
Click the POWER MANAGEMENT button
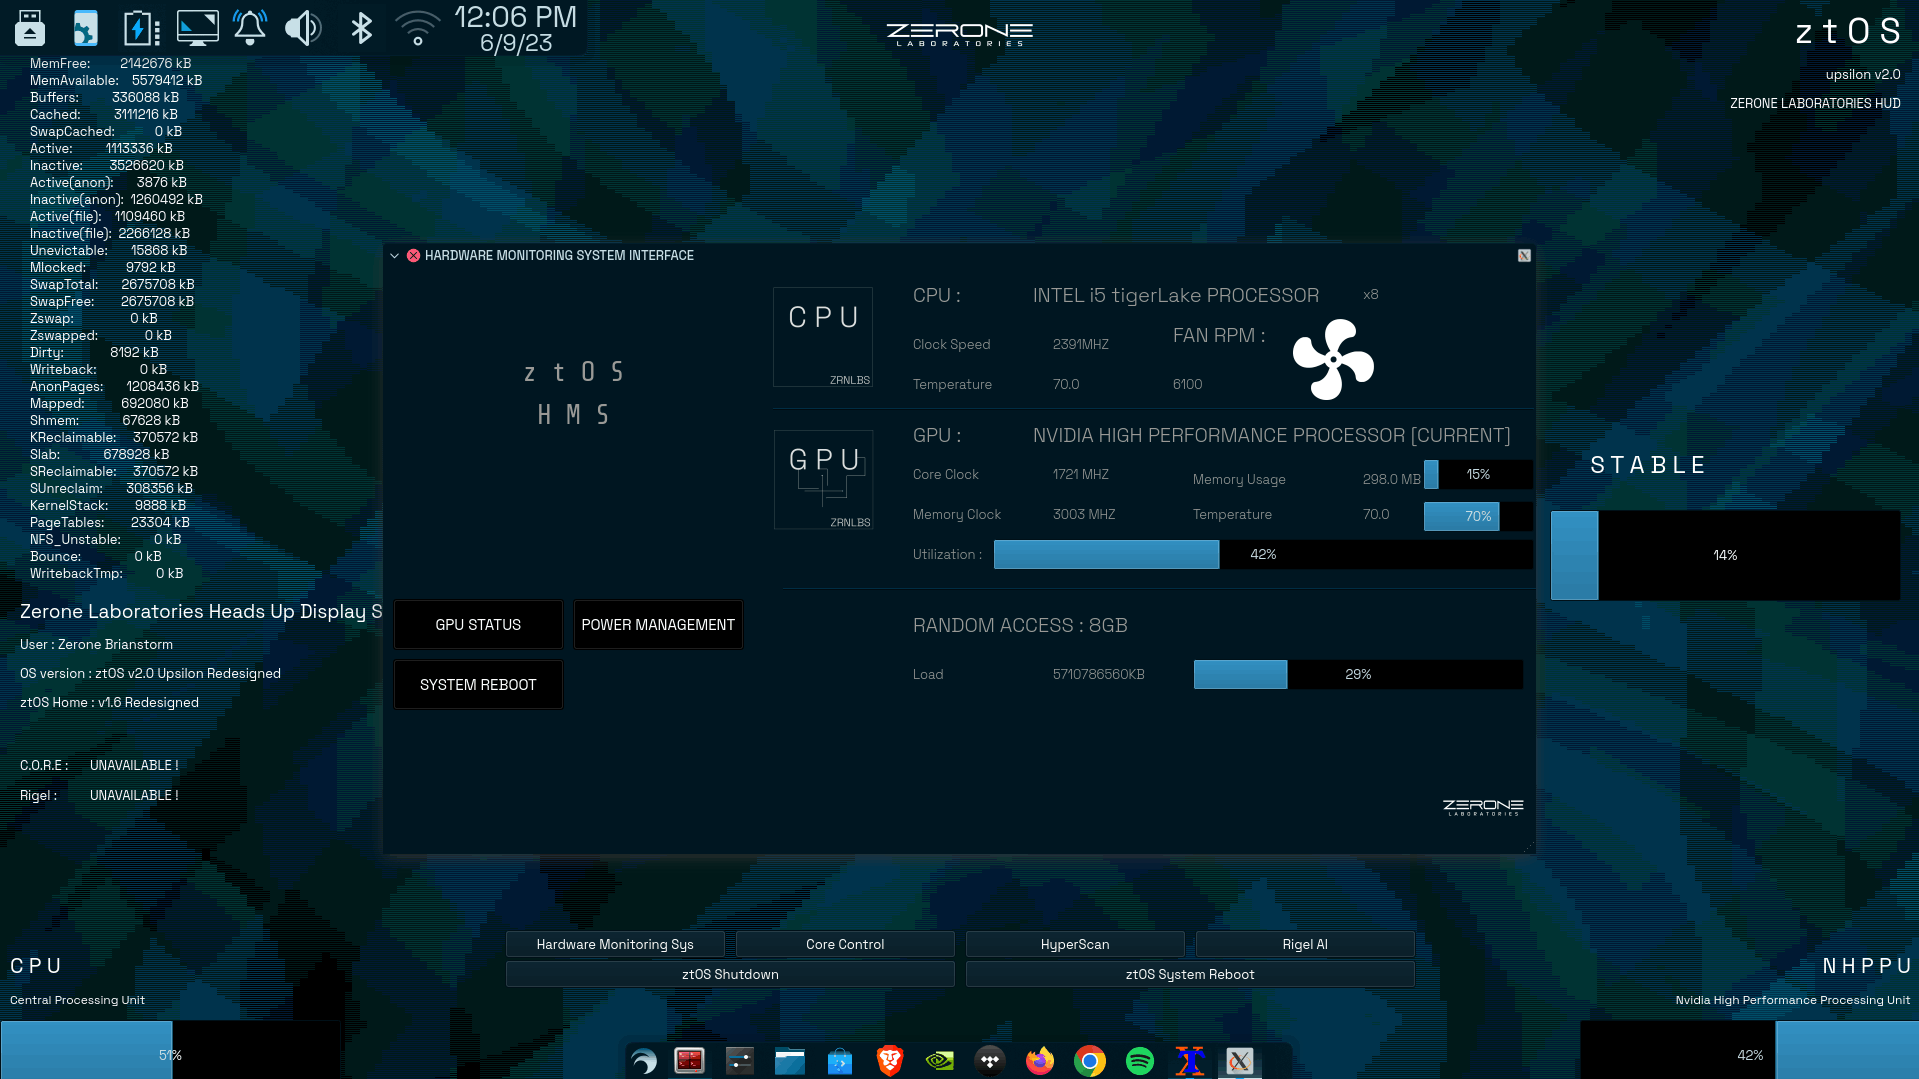pyautogui.click(x=658, y=625)
